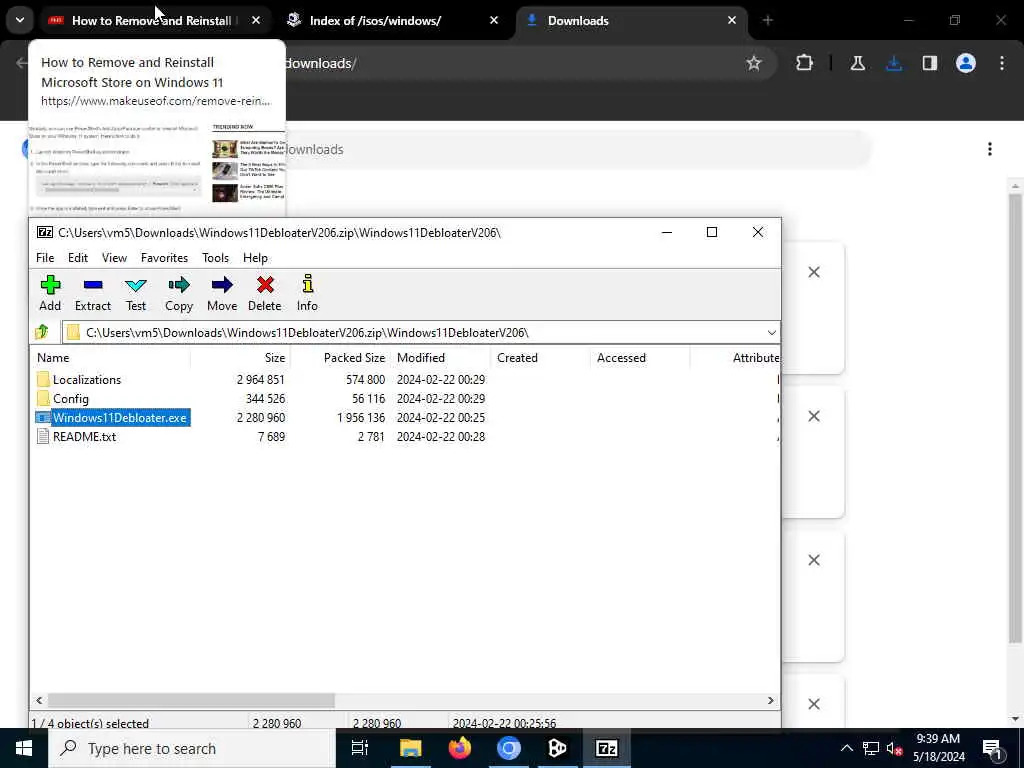Image resolution: width=1024 pixels, height=768 pixels.
Task: Click the muted volume tray icon
Action: pyautogui.click(x=893, y=748)
